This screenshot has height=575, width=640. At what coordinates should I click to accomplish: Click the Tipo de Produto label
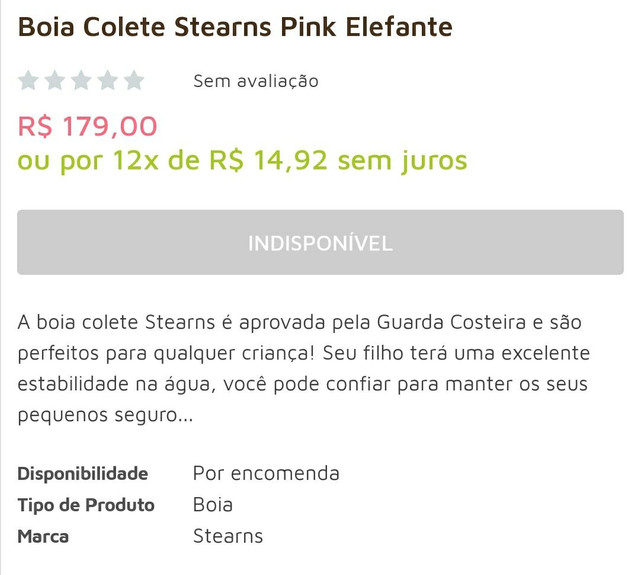pos(86,505)
